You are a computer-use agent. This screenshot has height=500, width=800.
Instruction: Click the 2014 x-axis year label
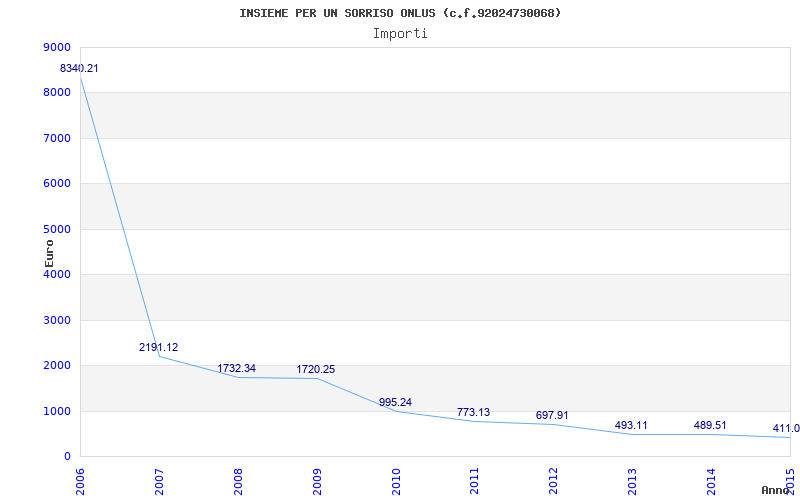tap(711, 482)
